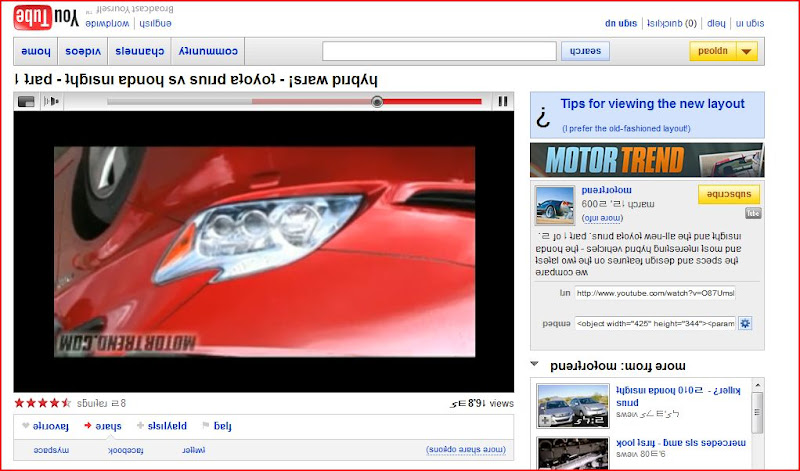Open the 'killer? - 2010 honda insight' title link
Viewport: 800px width, 471px height.
pos(678,396)
